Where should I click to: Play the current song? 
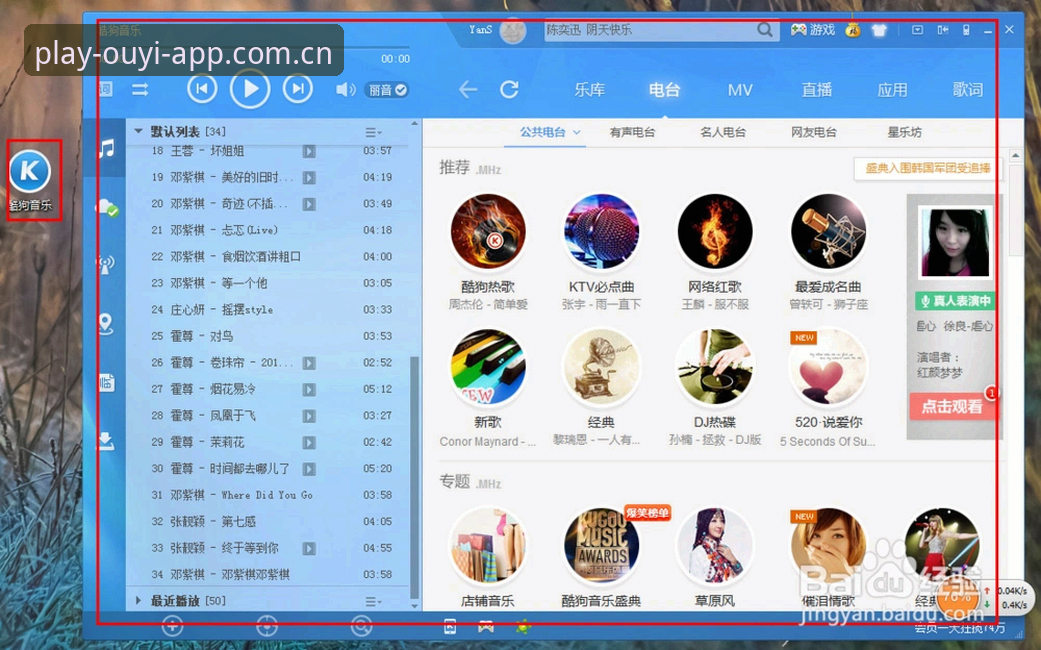[x=250, y=88]
